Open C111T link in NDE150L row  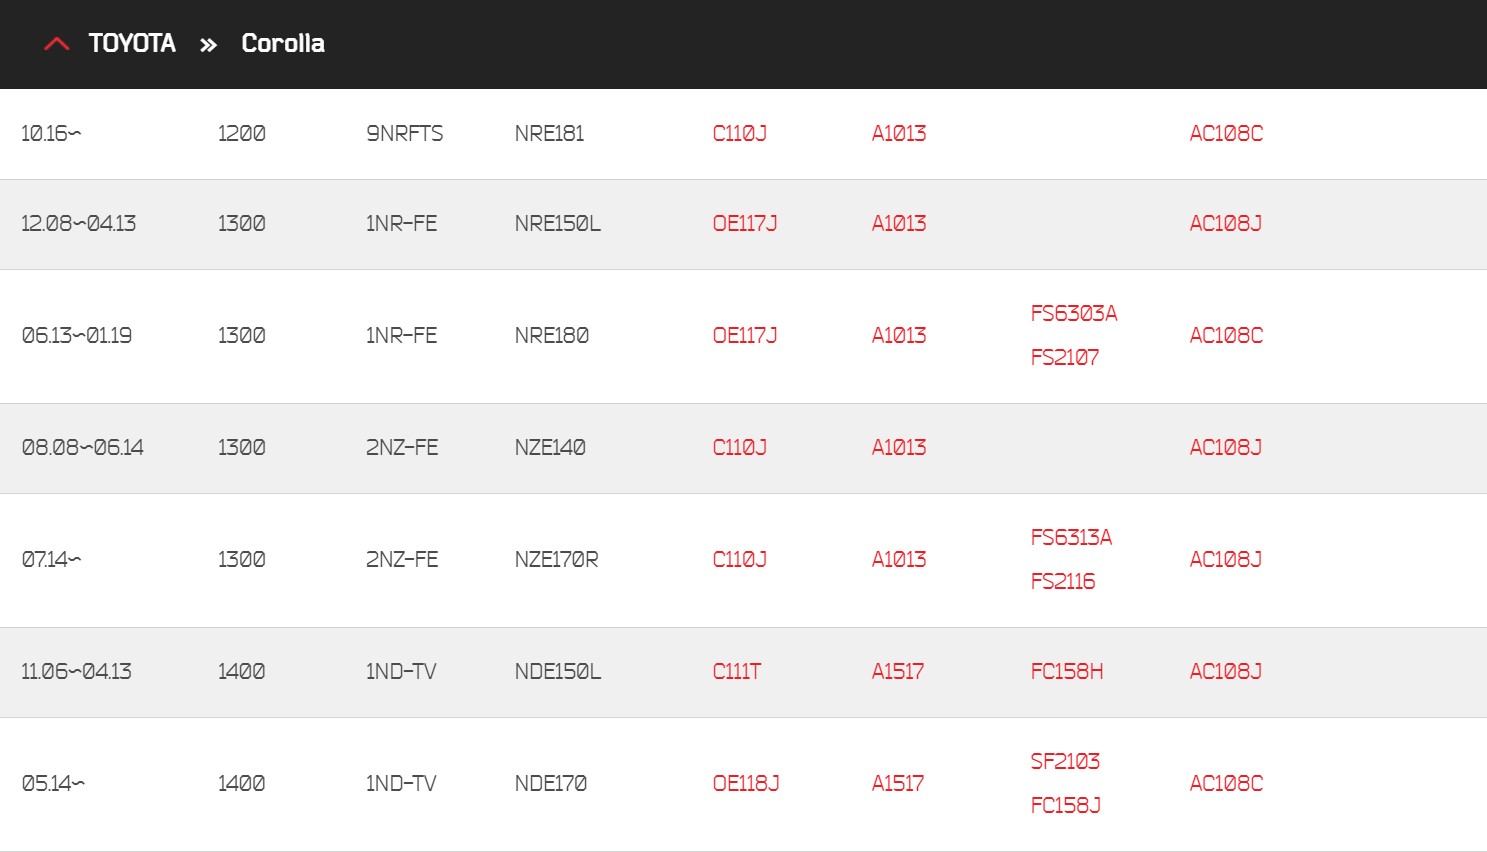pos(736,672)
